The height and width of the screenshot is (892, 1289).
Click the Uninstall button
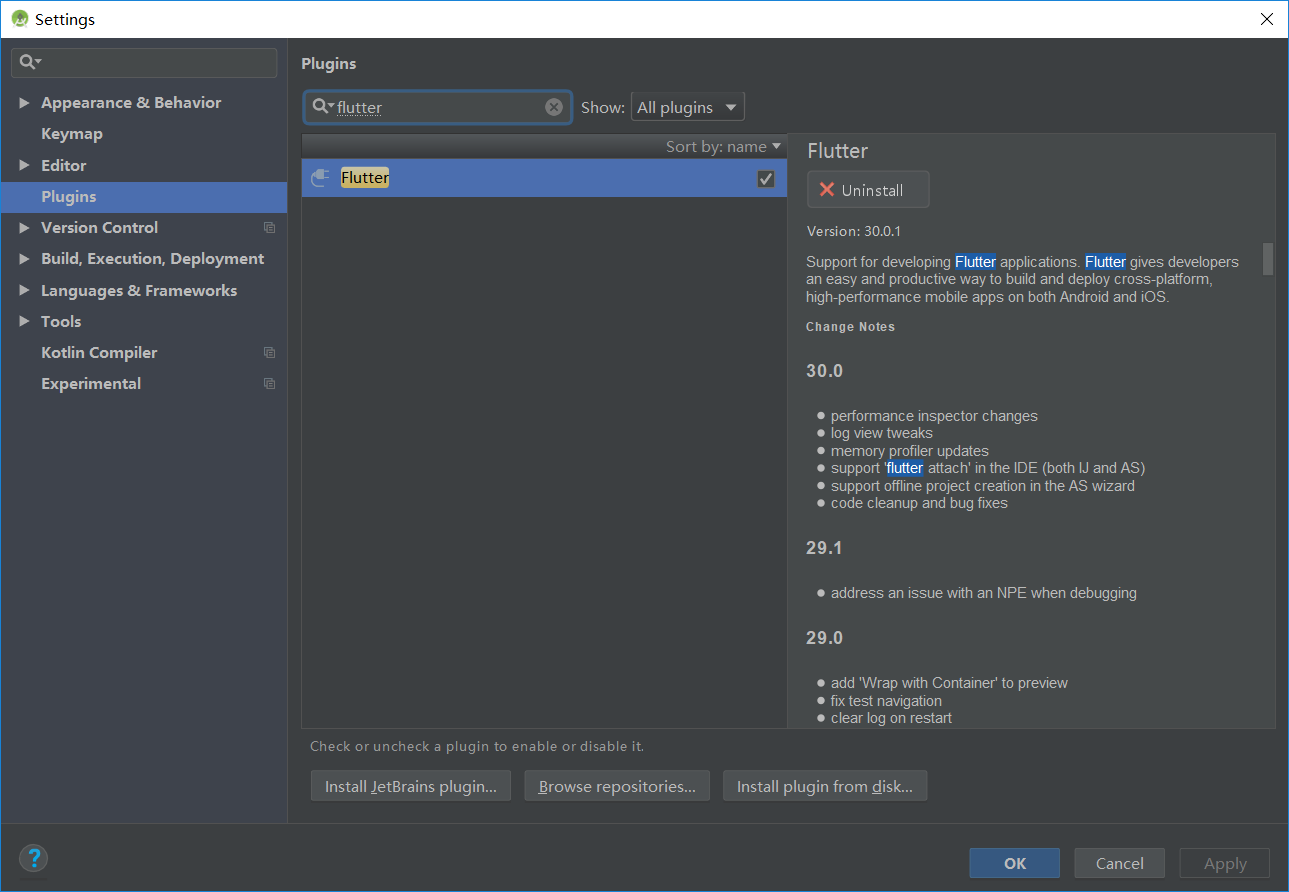[x=868, y=190]
